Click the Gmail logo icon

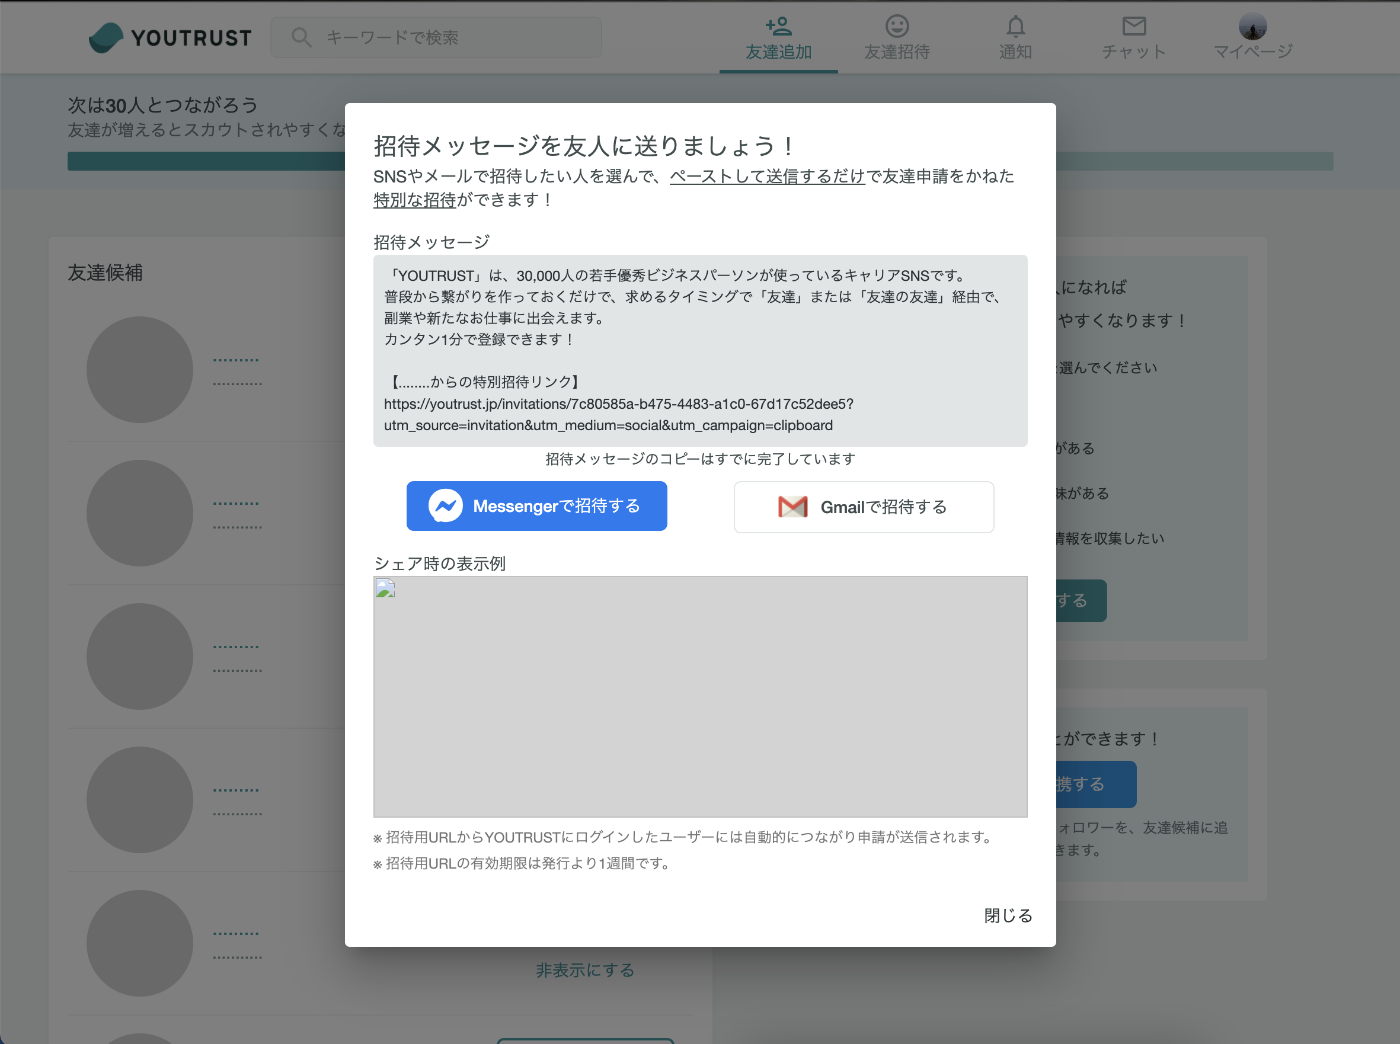click(x=793, y=507)
